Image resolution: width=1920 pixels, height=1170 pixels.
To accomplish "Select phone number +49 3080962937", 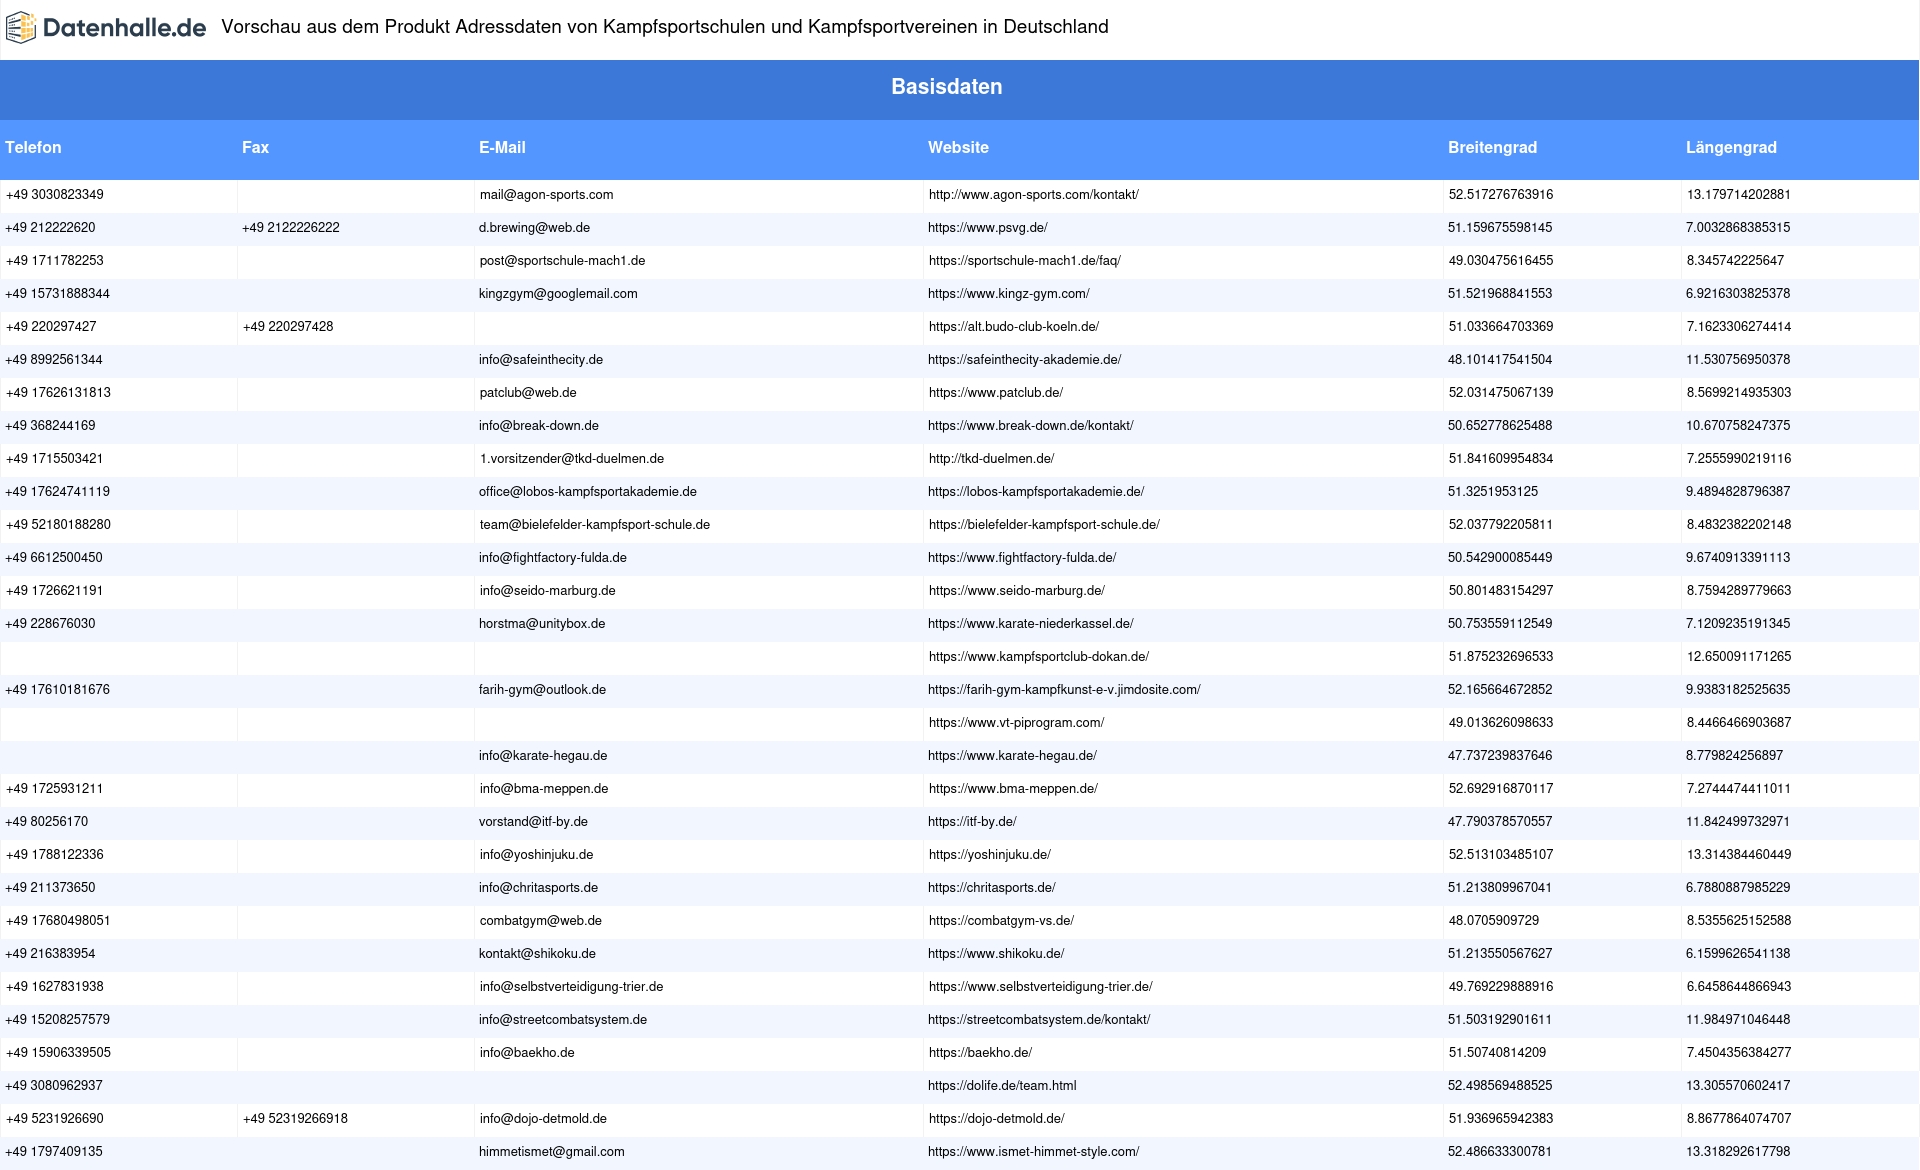I will (x=54, y=1086).
